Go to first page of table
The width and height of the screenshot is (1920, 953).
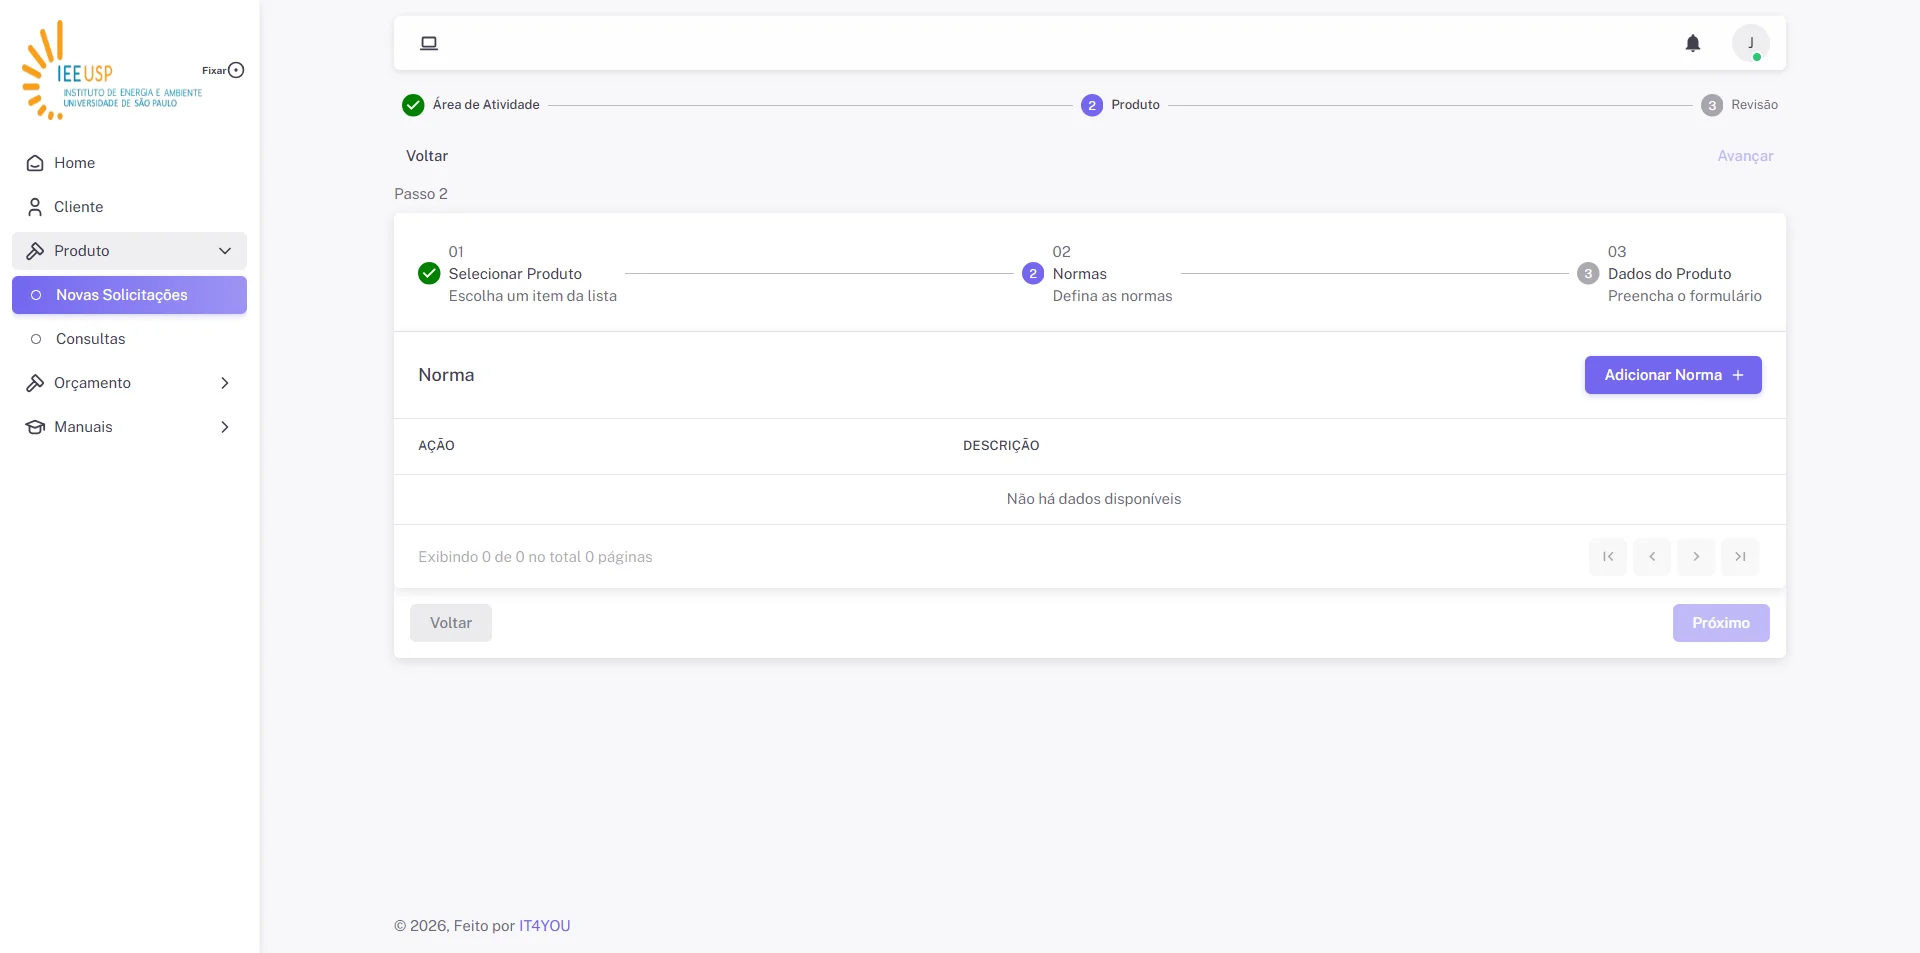tap(1608, 557)
